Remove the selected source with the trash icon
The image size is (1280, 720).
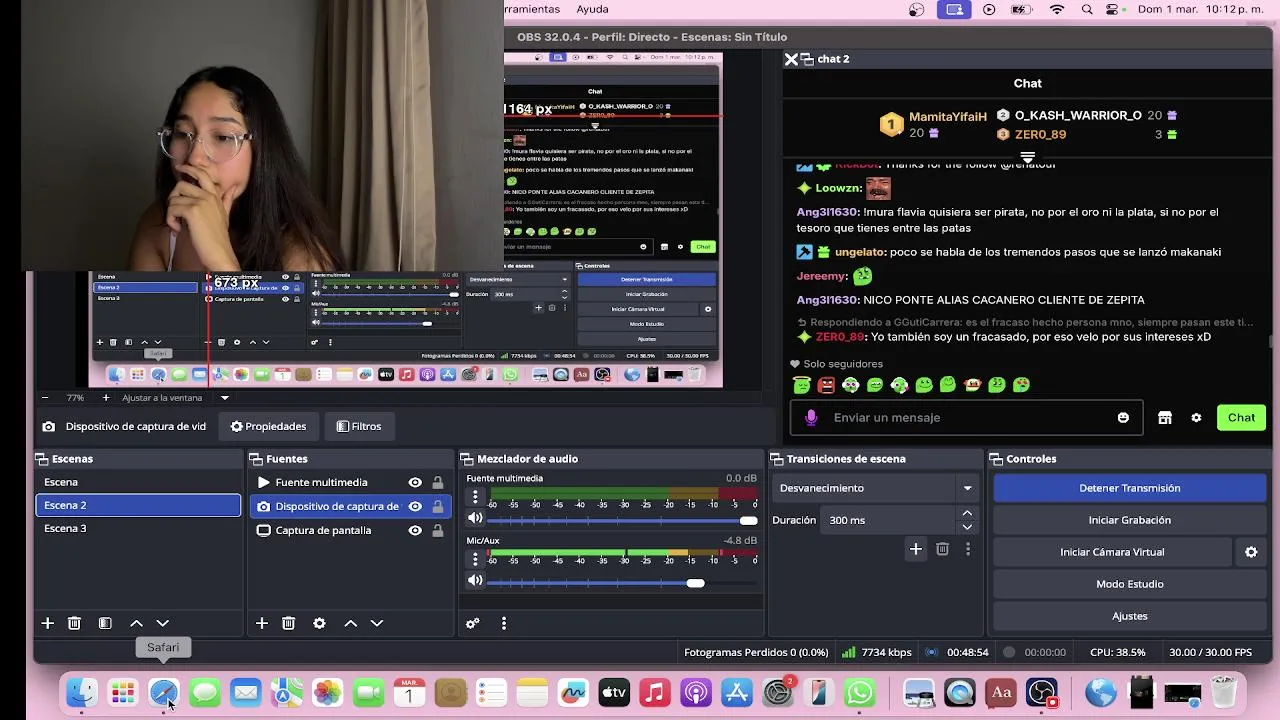click(x=288, y=623)
